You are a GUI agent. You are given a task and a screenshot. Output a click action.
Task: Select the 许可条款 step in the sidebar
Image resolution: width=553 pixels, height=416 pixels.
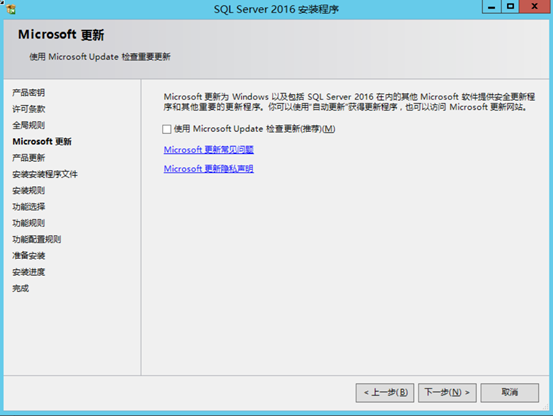pyautogui.click(x=29, y=109)
